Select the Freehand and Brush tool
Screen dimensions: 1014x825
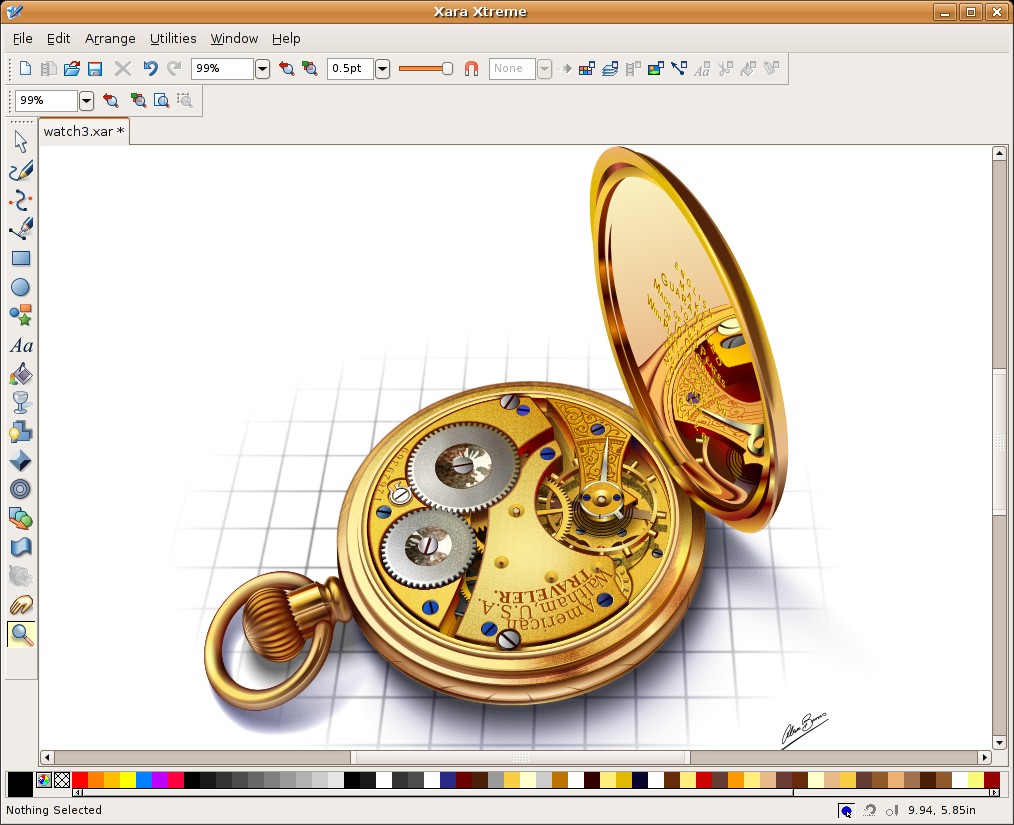(x=20, y=171)
